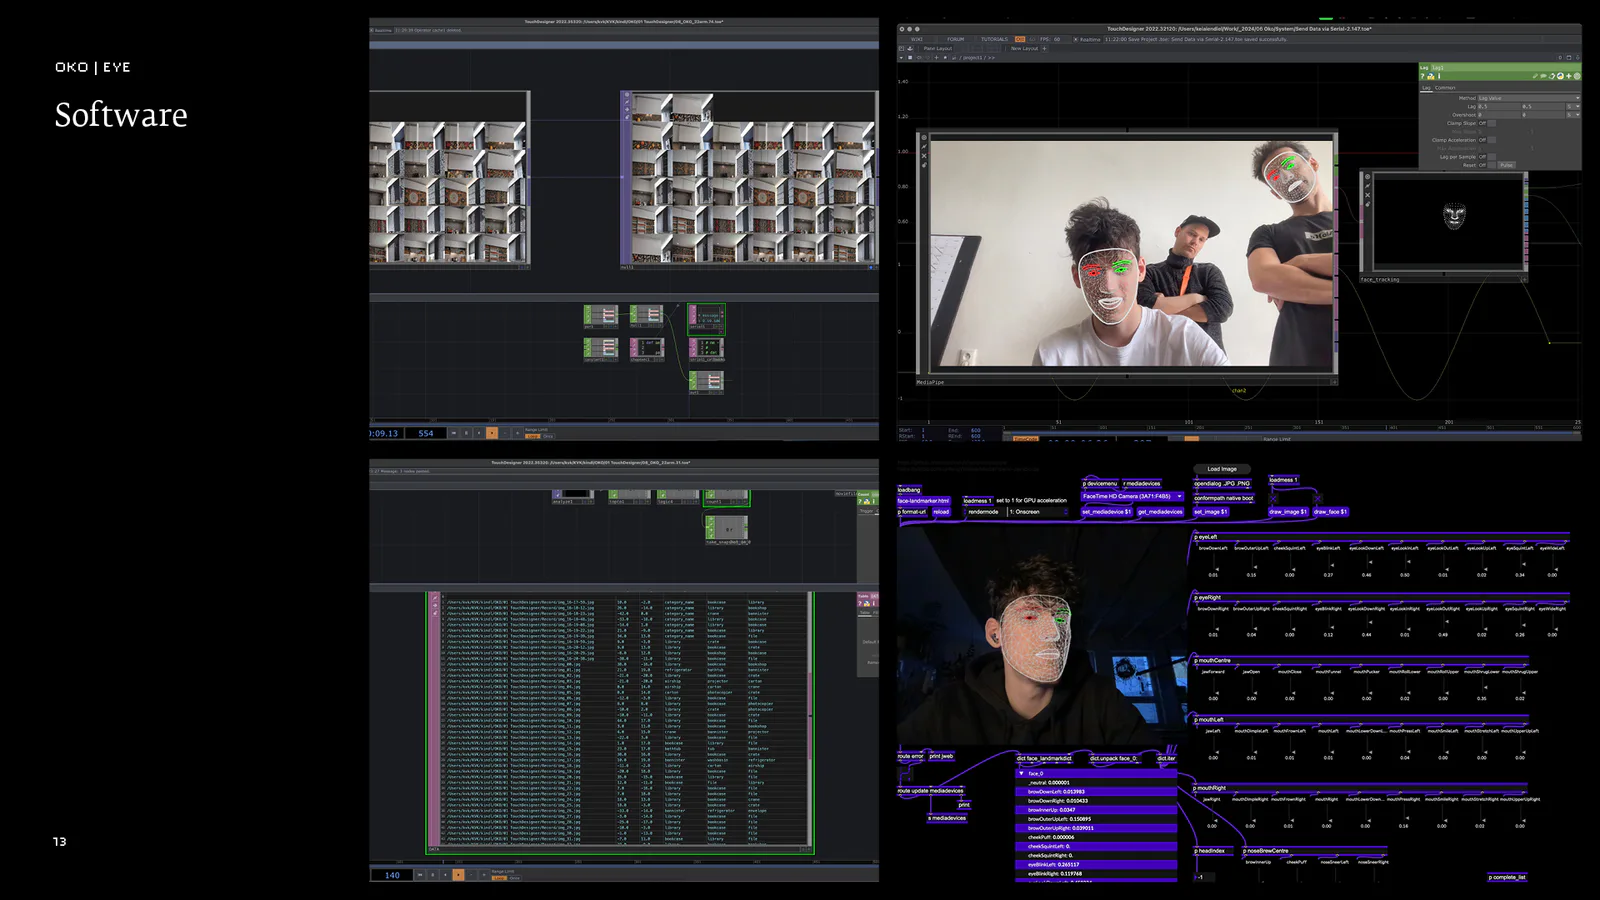
Task: Open the FORUM menu item
Action: [956, 39]
